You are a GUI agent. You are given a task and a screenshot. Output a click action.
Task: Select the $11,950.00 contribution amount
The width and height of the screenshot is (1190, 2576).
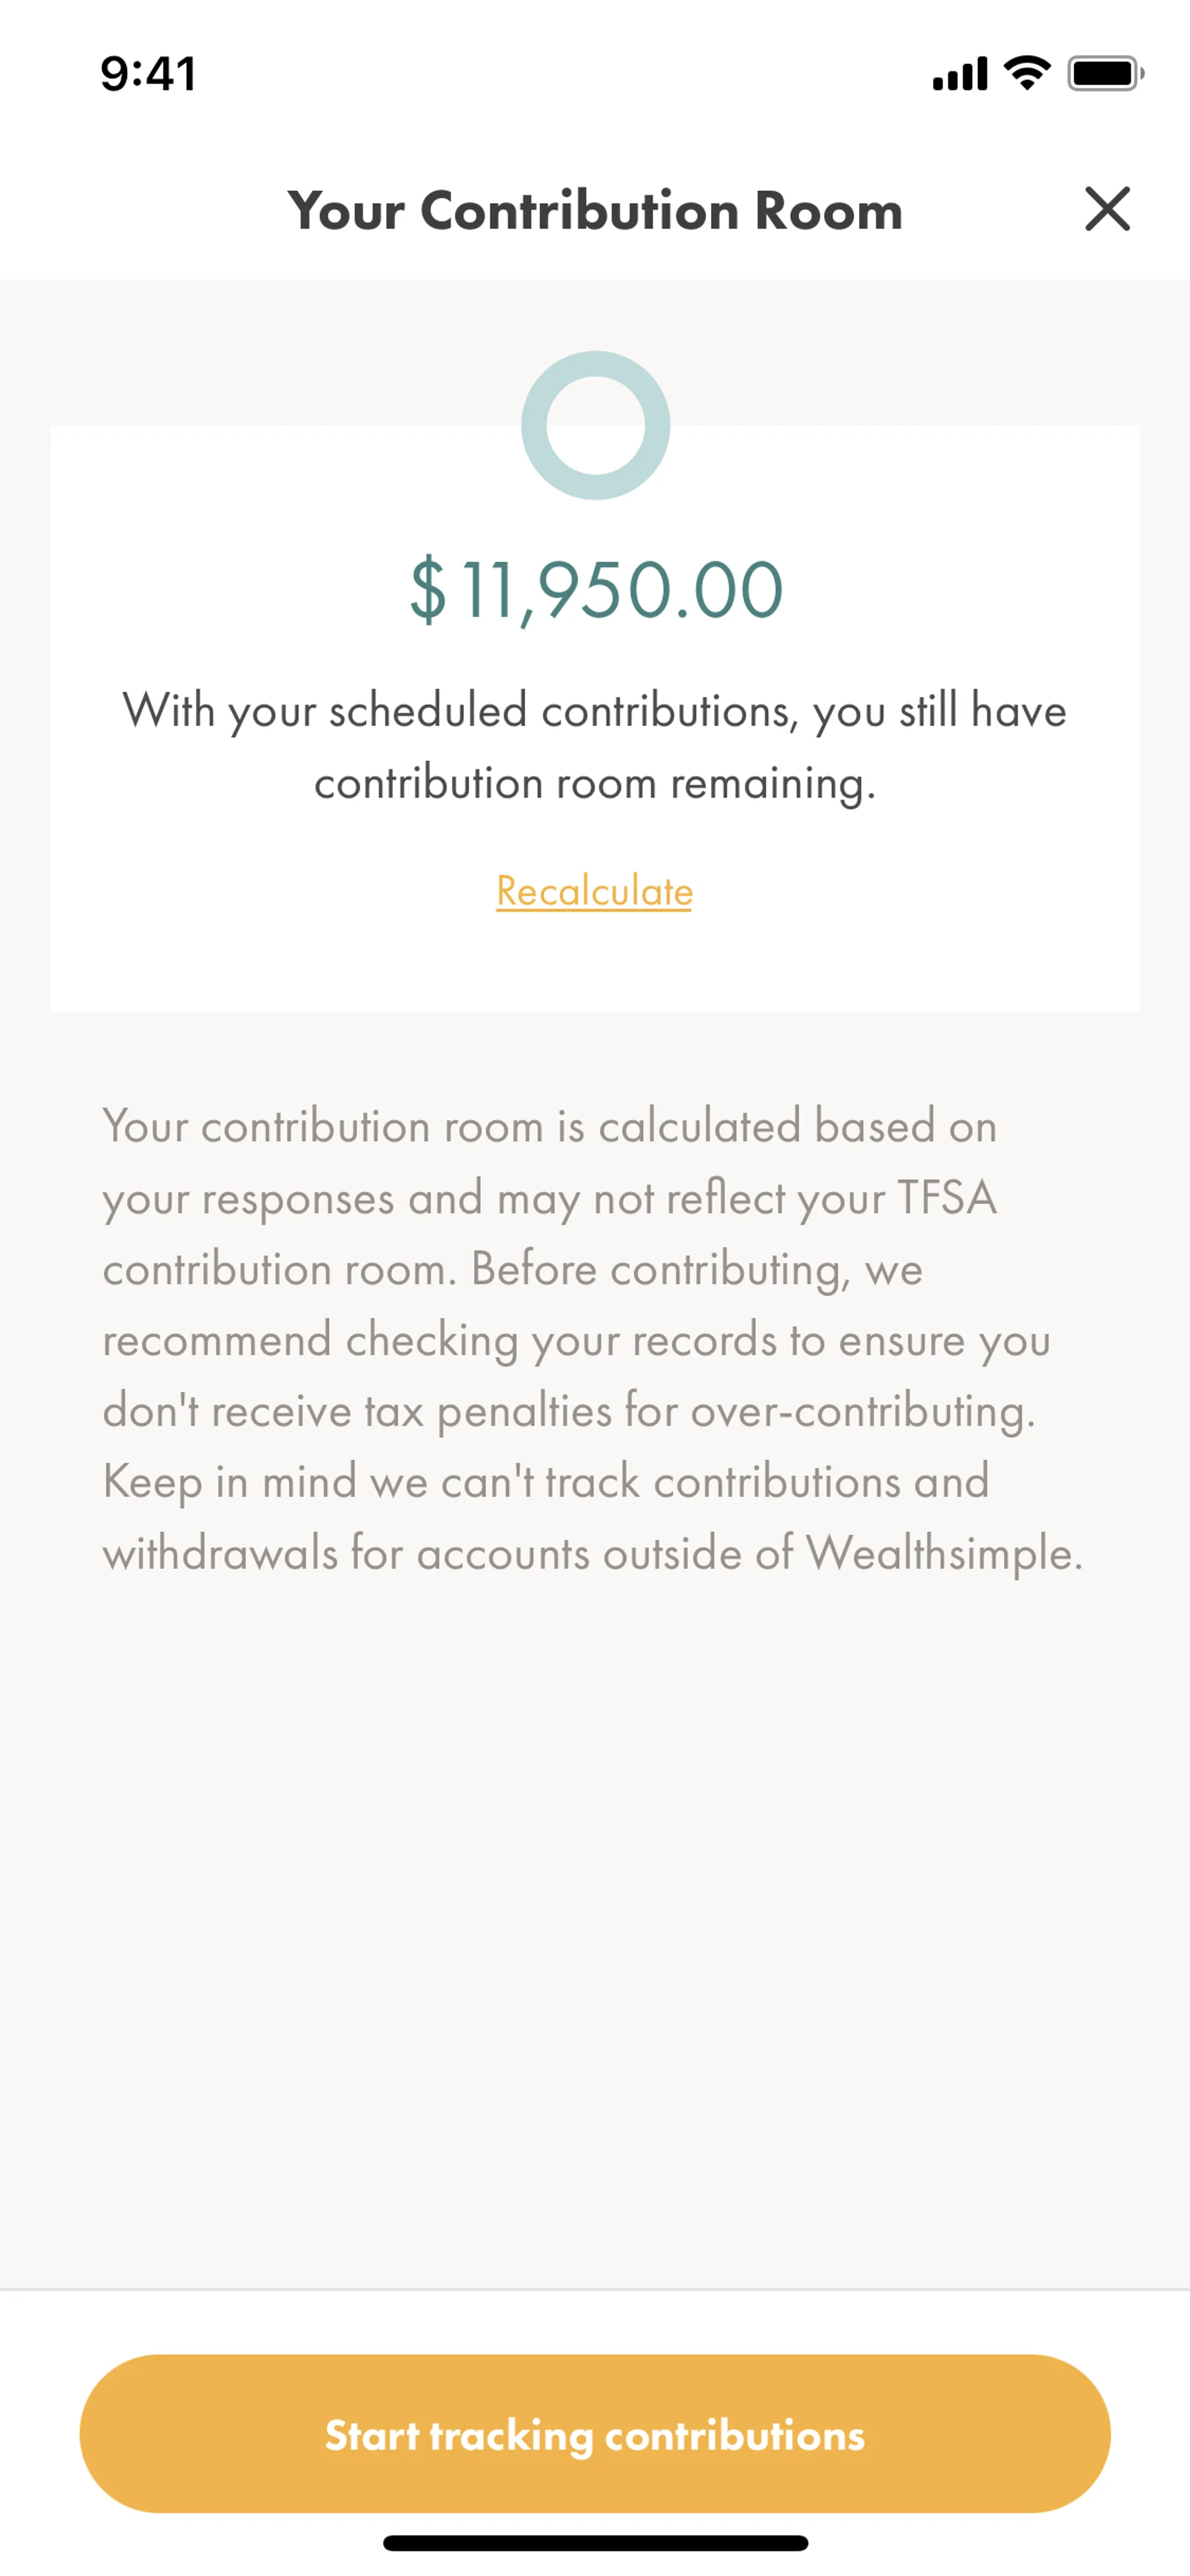(x=596, y=590)
